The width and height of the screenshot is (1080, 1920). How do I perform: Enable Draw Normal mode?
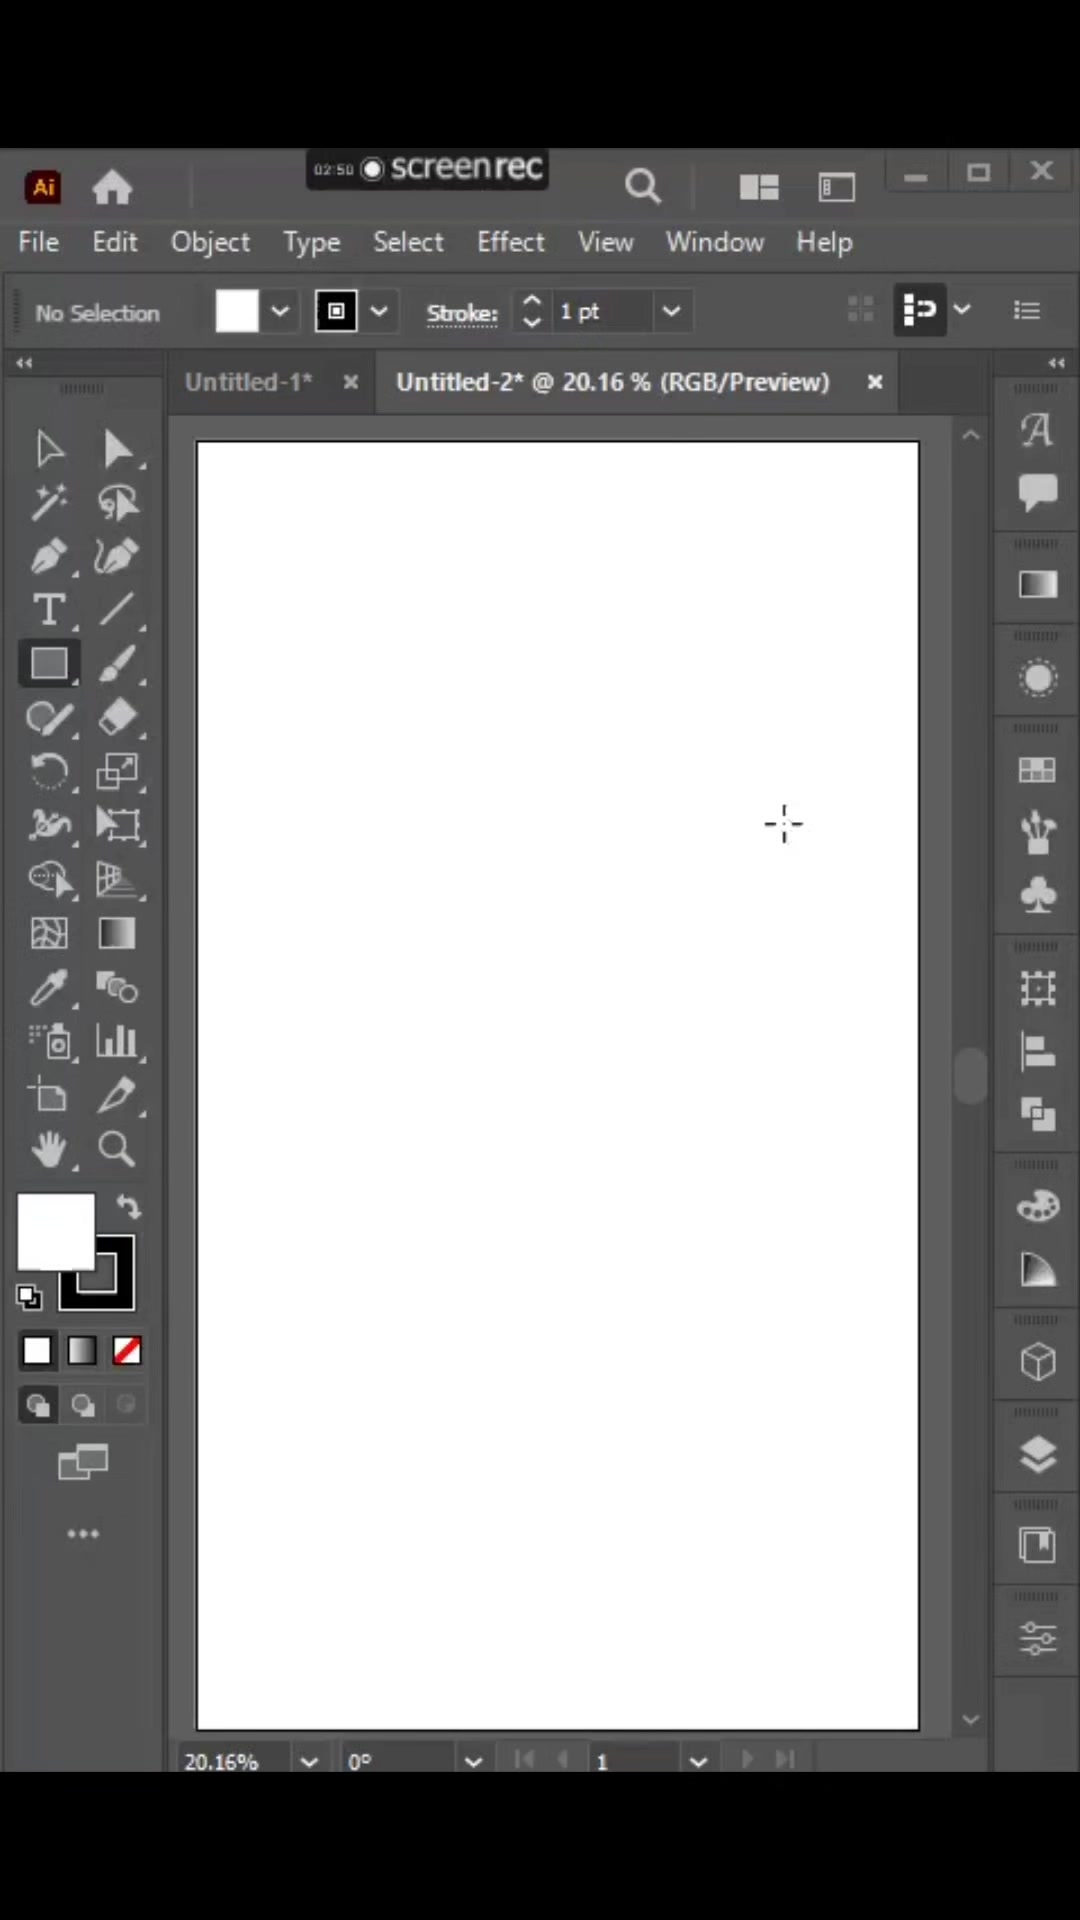point(38,1406)
